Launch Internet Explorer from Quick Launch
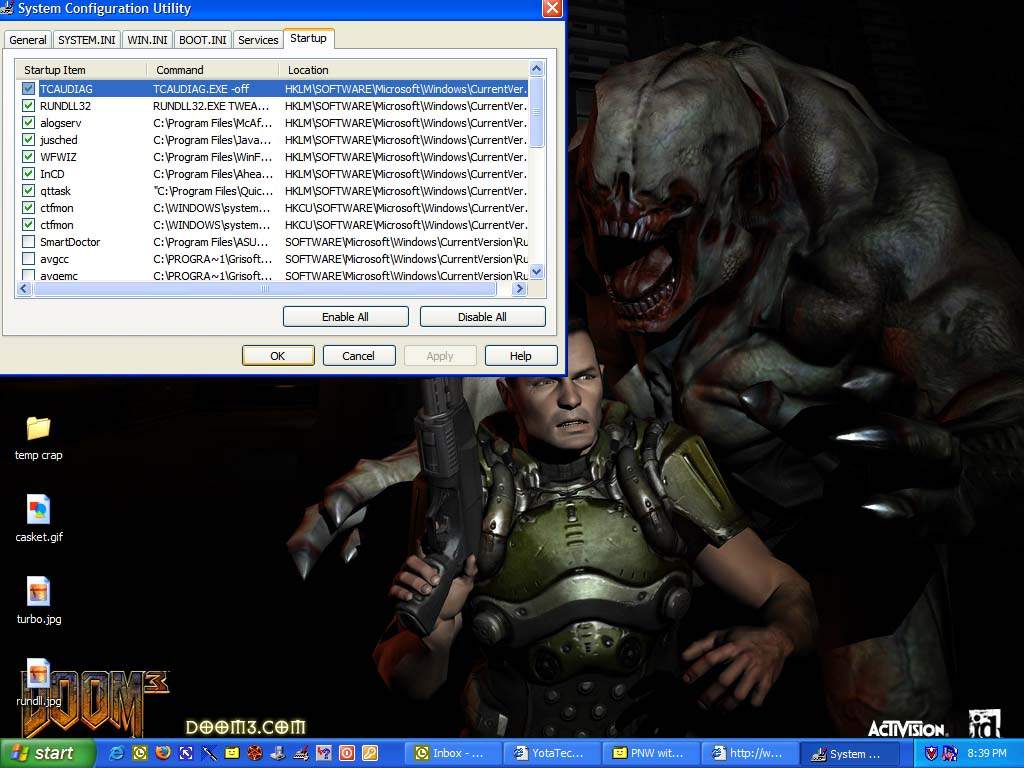This screenshot has width=1024, height=768. tap(116, 753)
